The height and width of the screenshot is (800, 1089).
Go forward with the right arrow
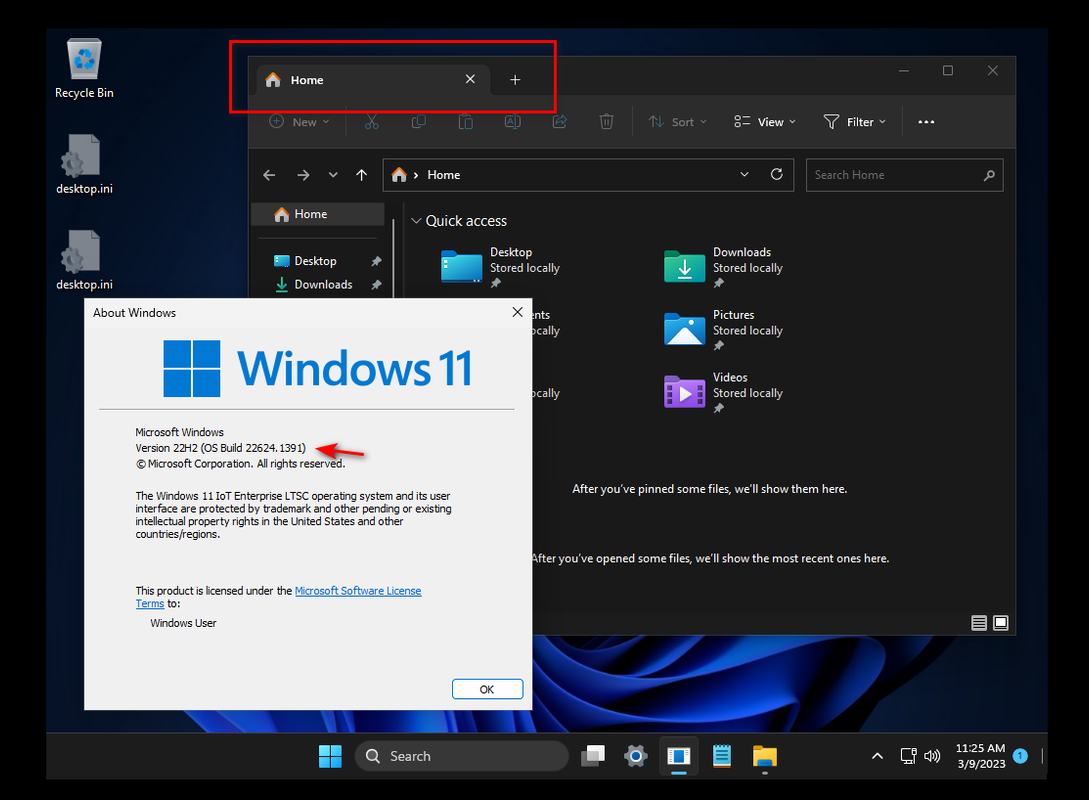[x=303, y=175]
